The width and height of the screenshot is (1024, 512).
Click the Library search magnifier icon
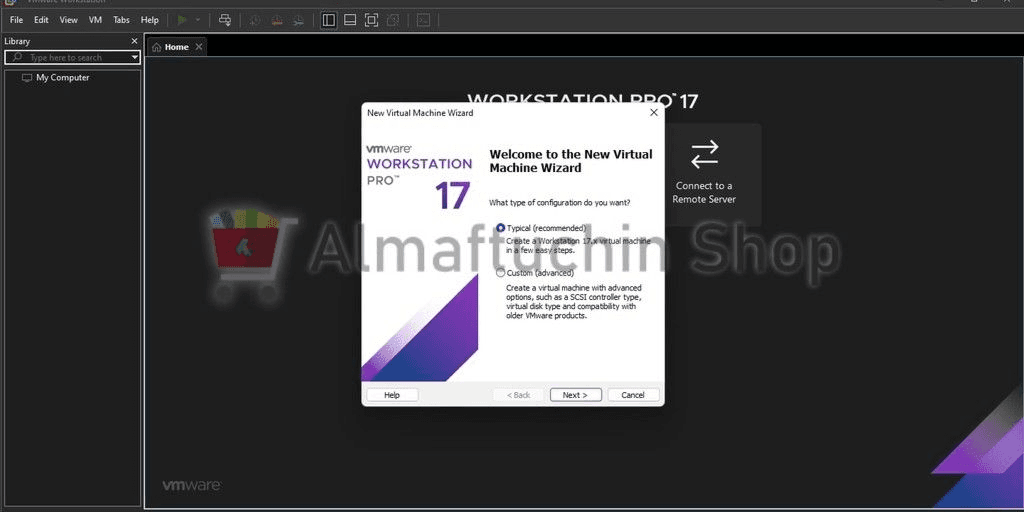pyautogui.click(x=18, y=57)
